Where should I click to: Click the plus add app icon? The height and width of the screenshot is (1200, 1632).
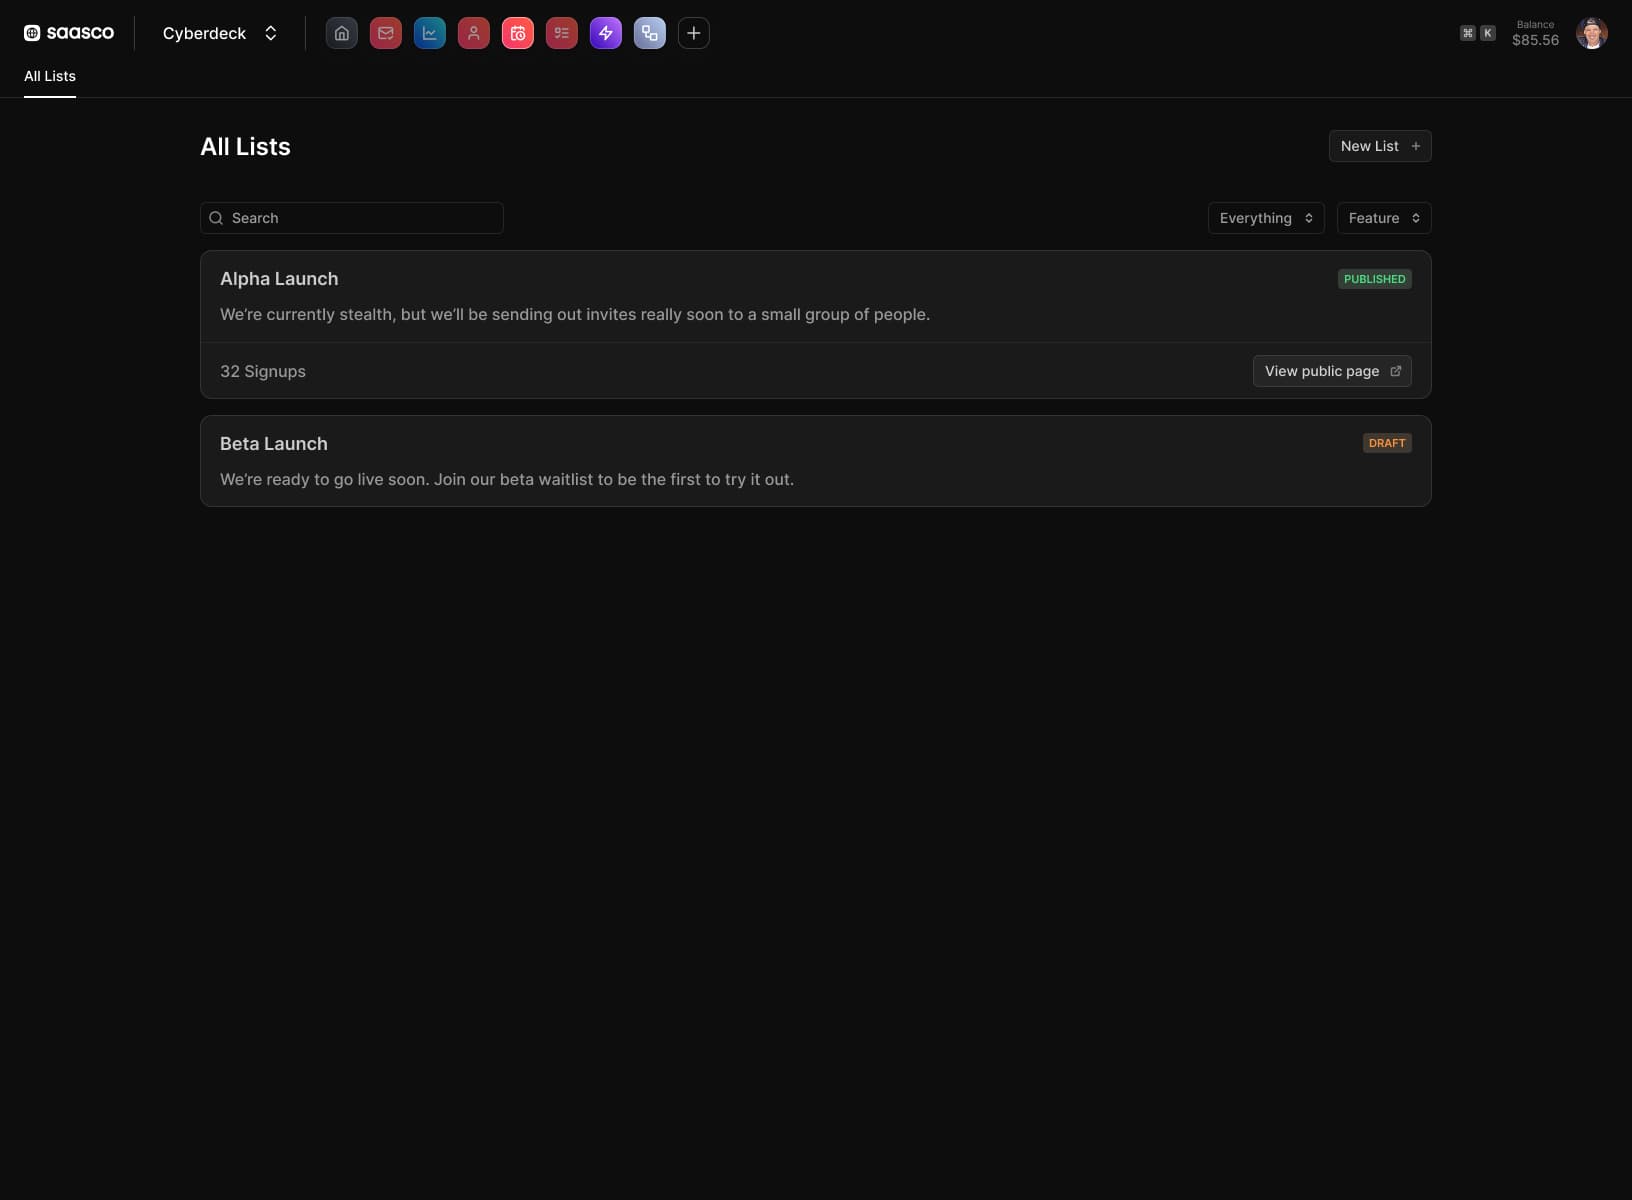[x=694, y=33]
